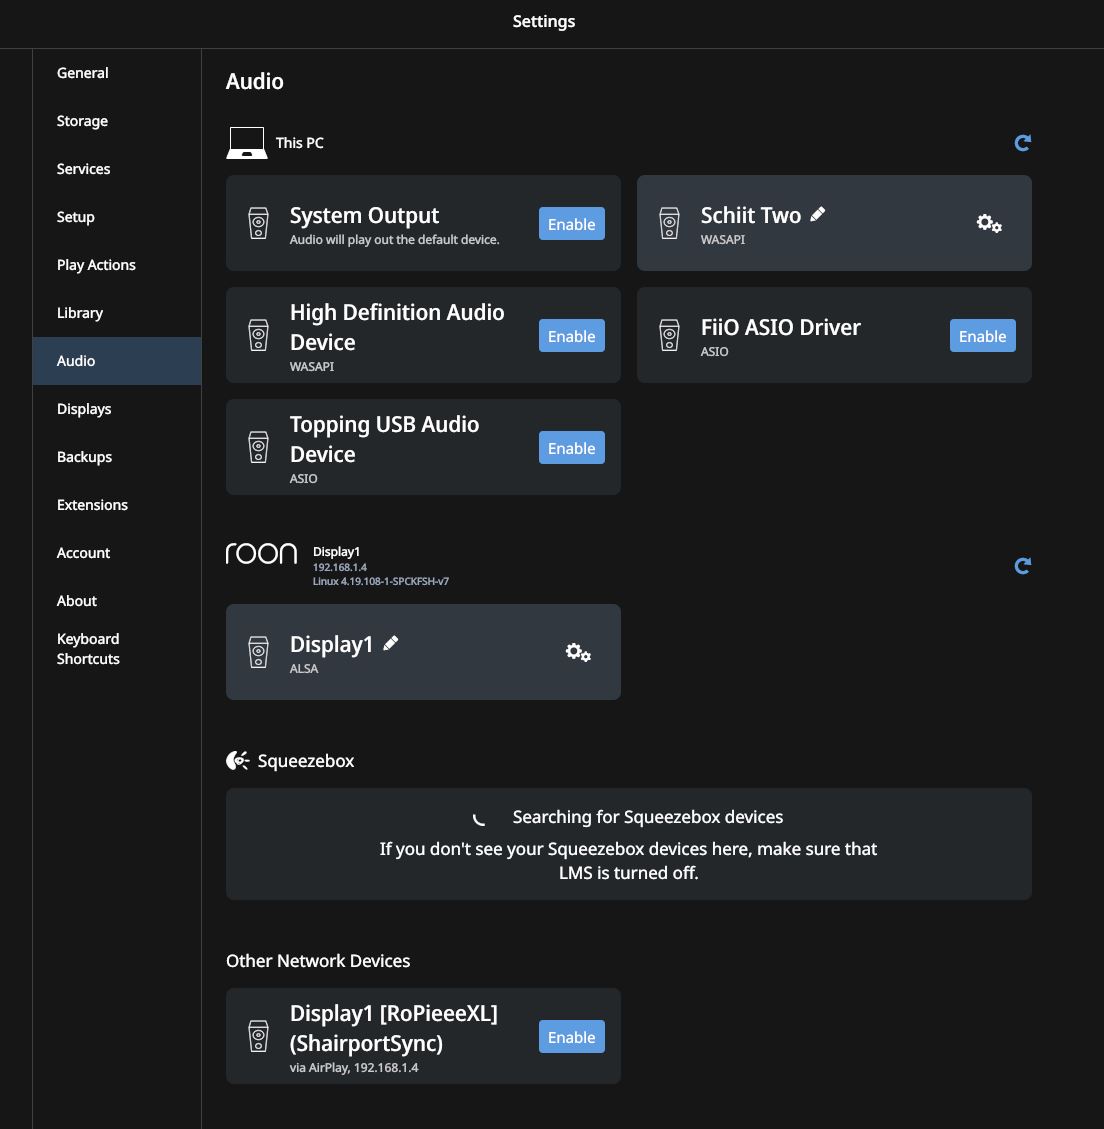
Task: Enable Topping USB Audio Device
Action: (x=571, y=448)
